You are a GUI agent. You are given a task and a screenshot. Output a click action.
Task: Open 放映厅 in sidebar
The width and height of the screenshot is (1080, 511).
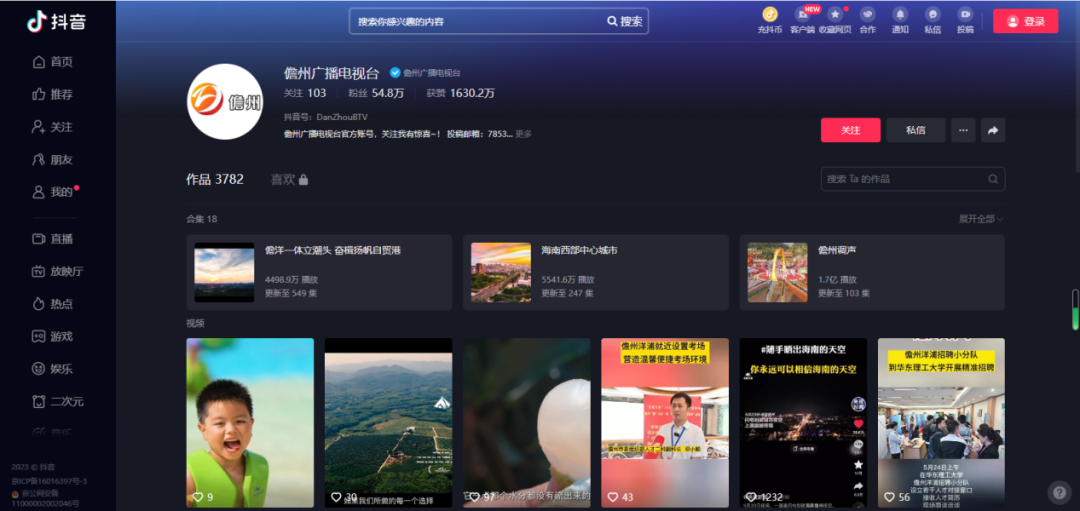click(x=59, y=271)
